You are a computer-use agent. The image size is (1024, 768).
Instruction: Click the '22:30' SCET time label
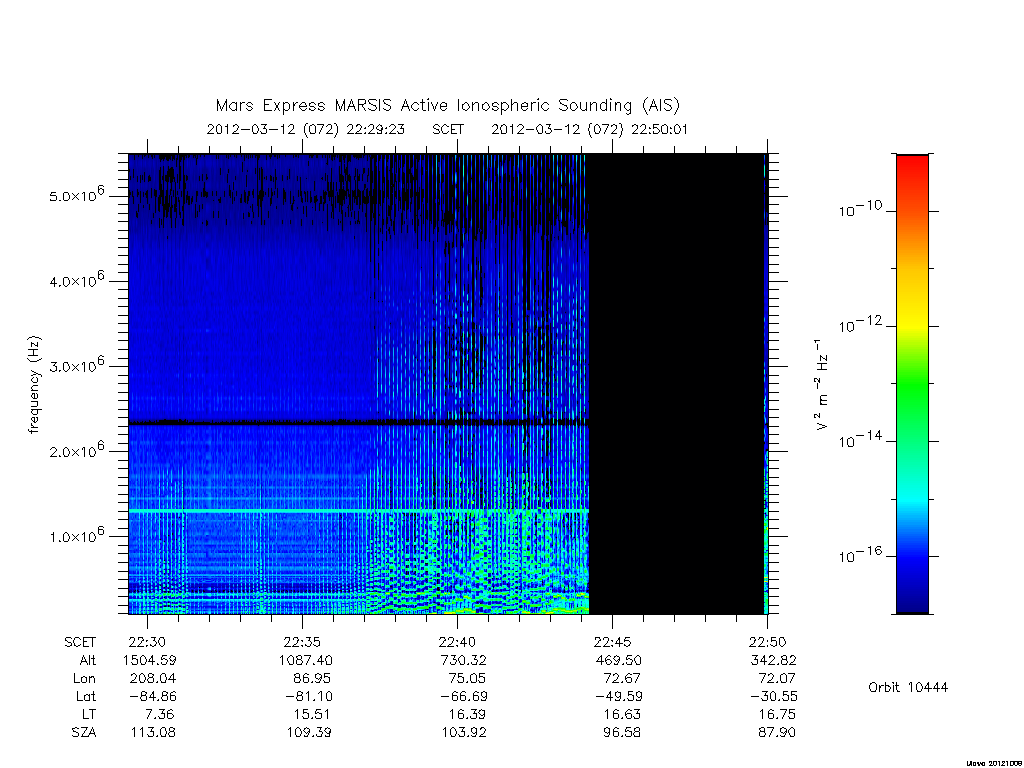click(147, 642)
